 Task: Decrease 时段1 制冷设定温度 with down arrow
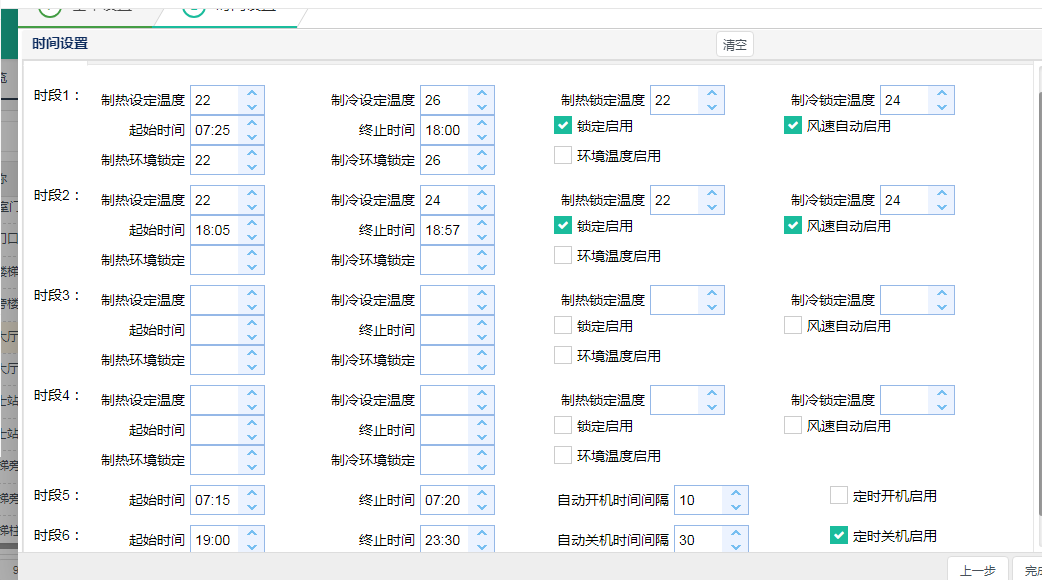(482, 107)
